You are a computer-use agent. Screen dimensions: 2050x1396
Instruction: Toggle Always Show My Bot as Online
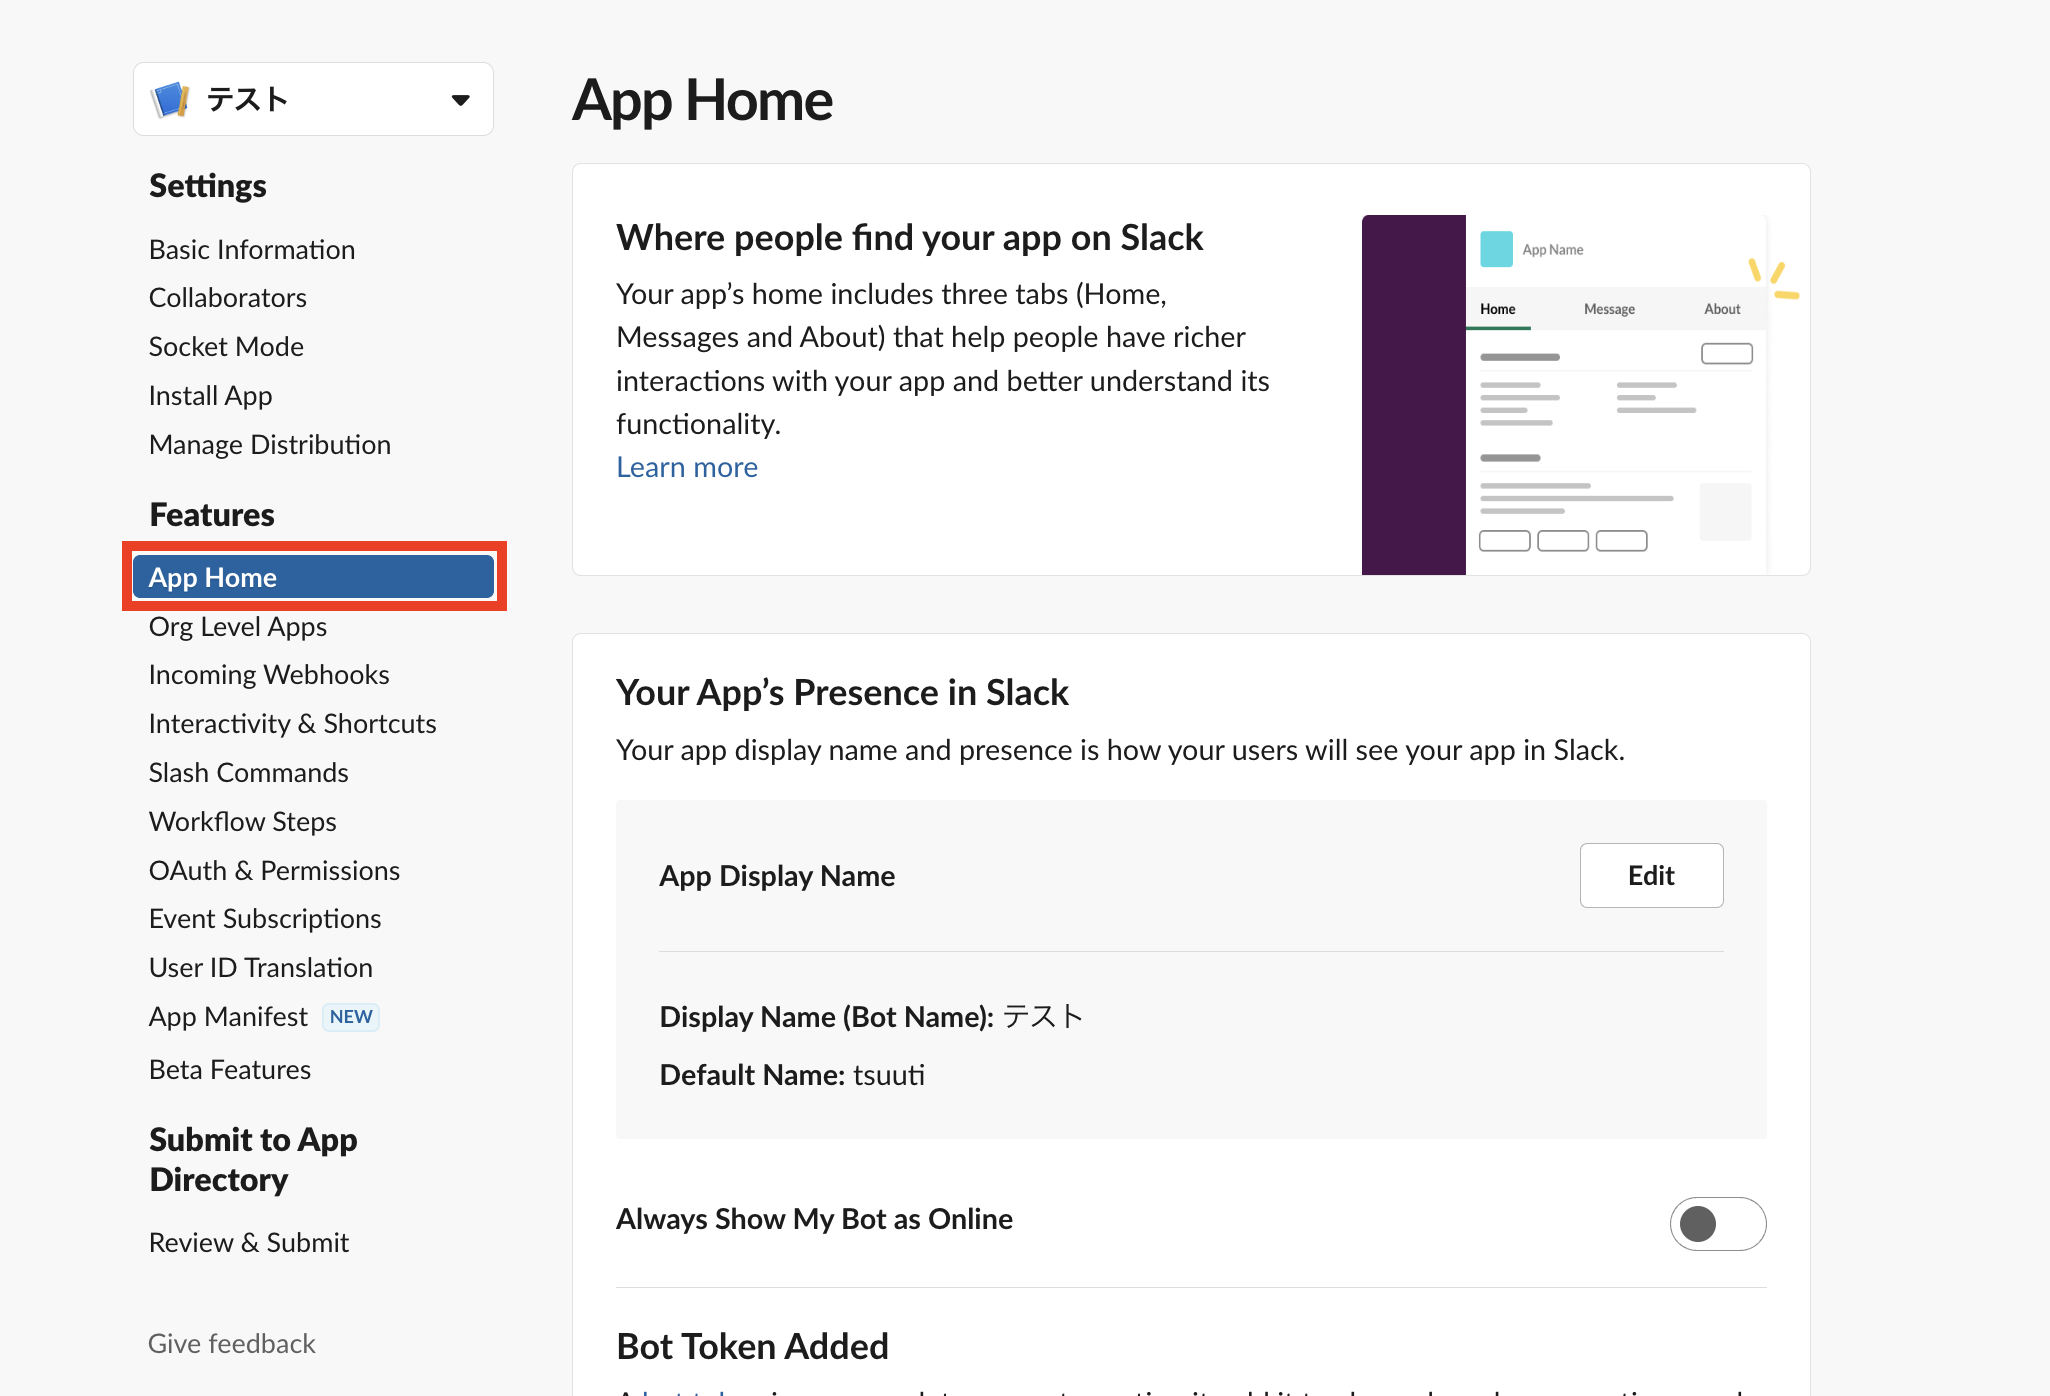point(1717,1223)
